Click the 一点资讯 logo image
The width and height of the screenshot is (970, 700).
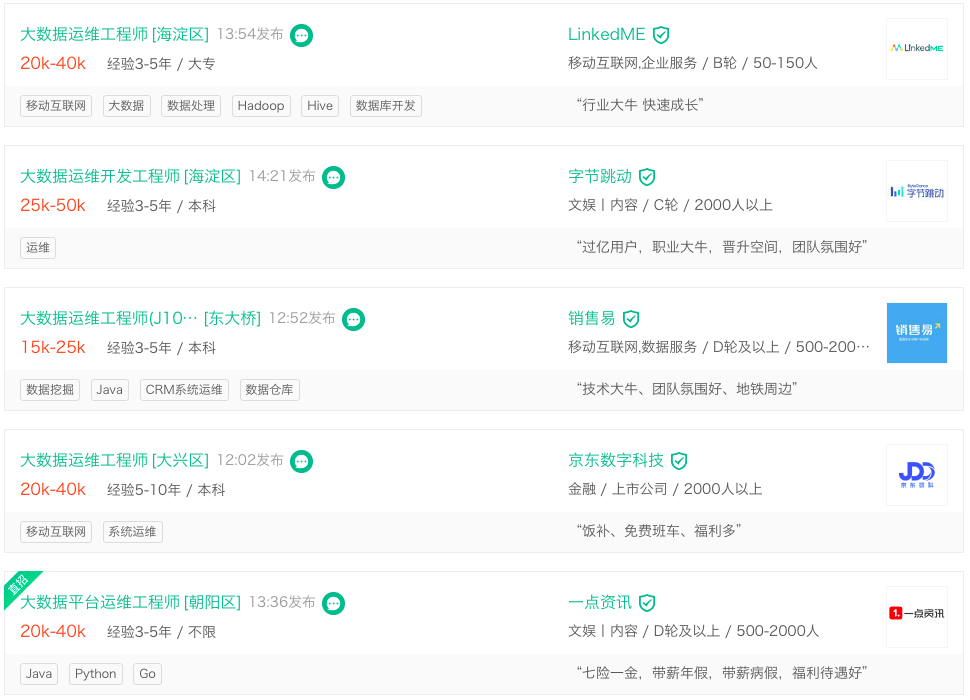pyautogui.click(x=916, y=613)
